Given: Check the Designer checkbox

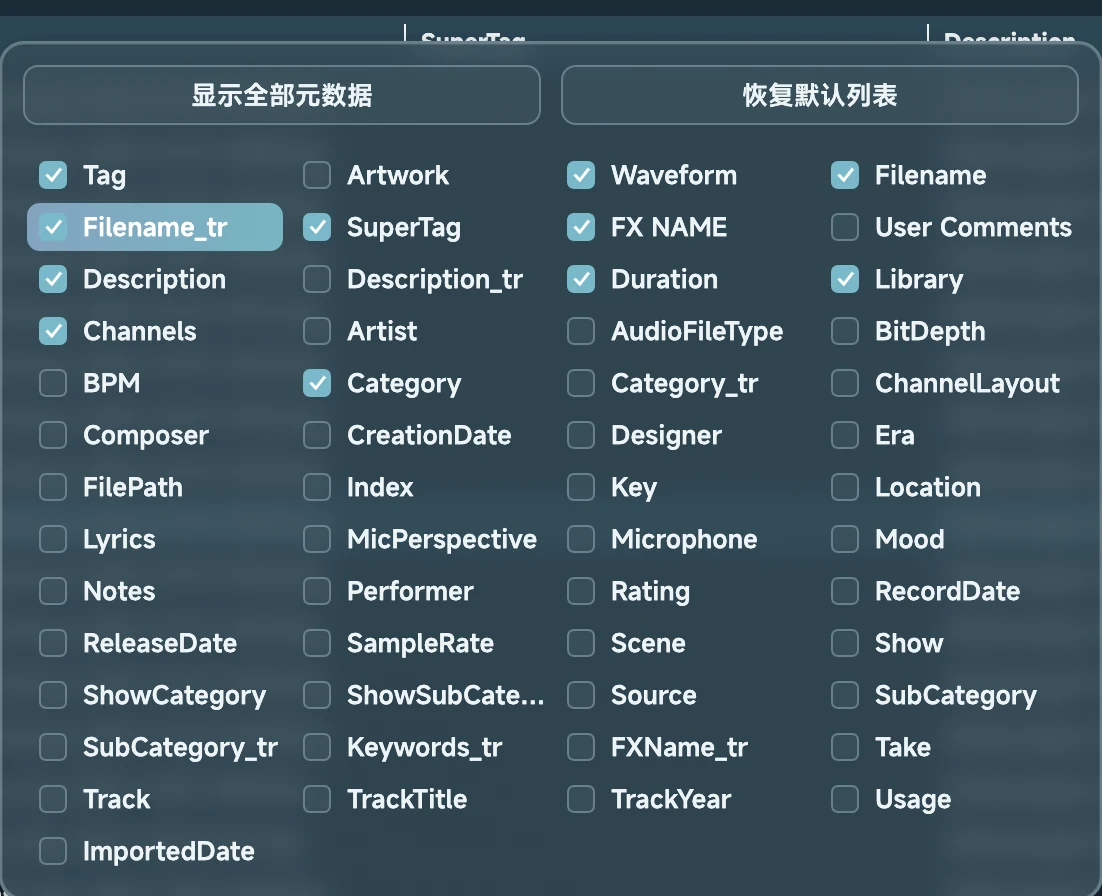Looking at the screenshot, I should (581, 435).
